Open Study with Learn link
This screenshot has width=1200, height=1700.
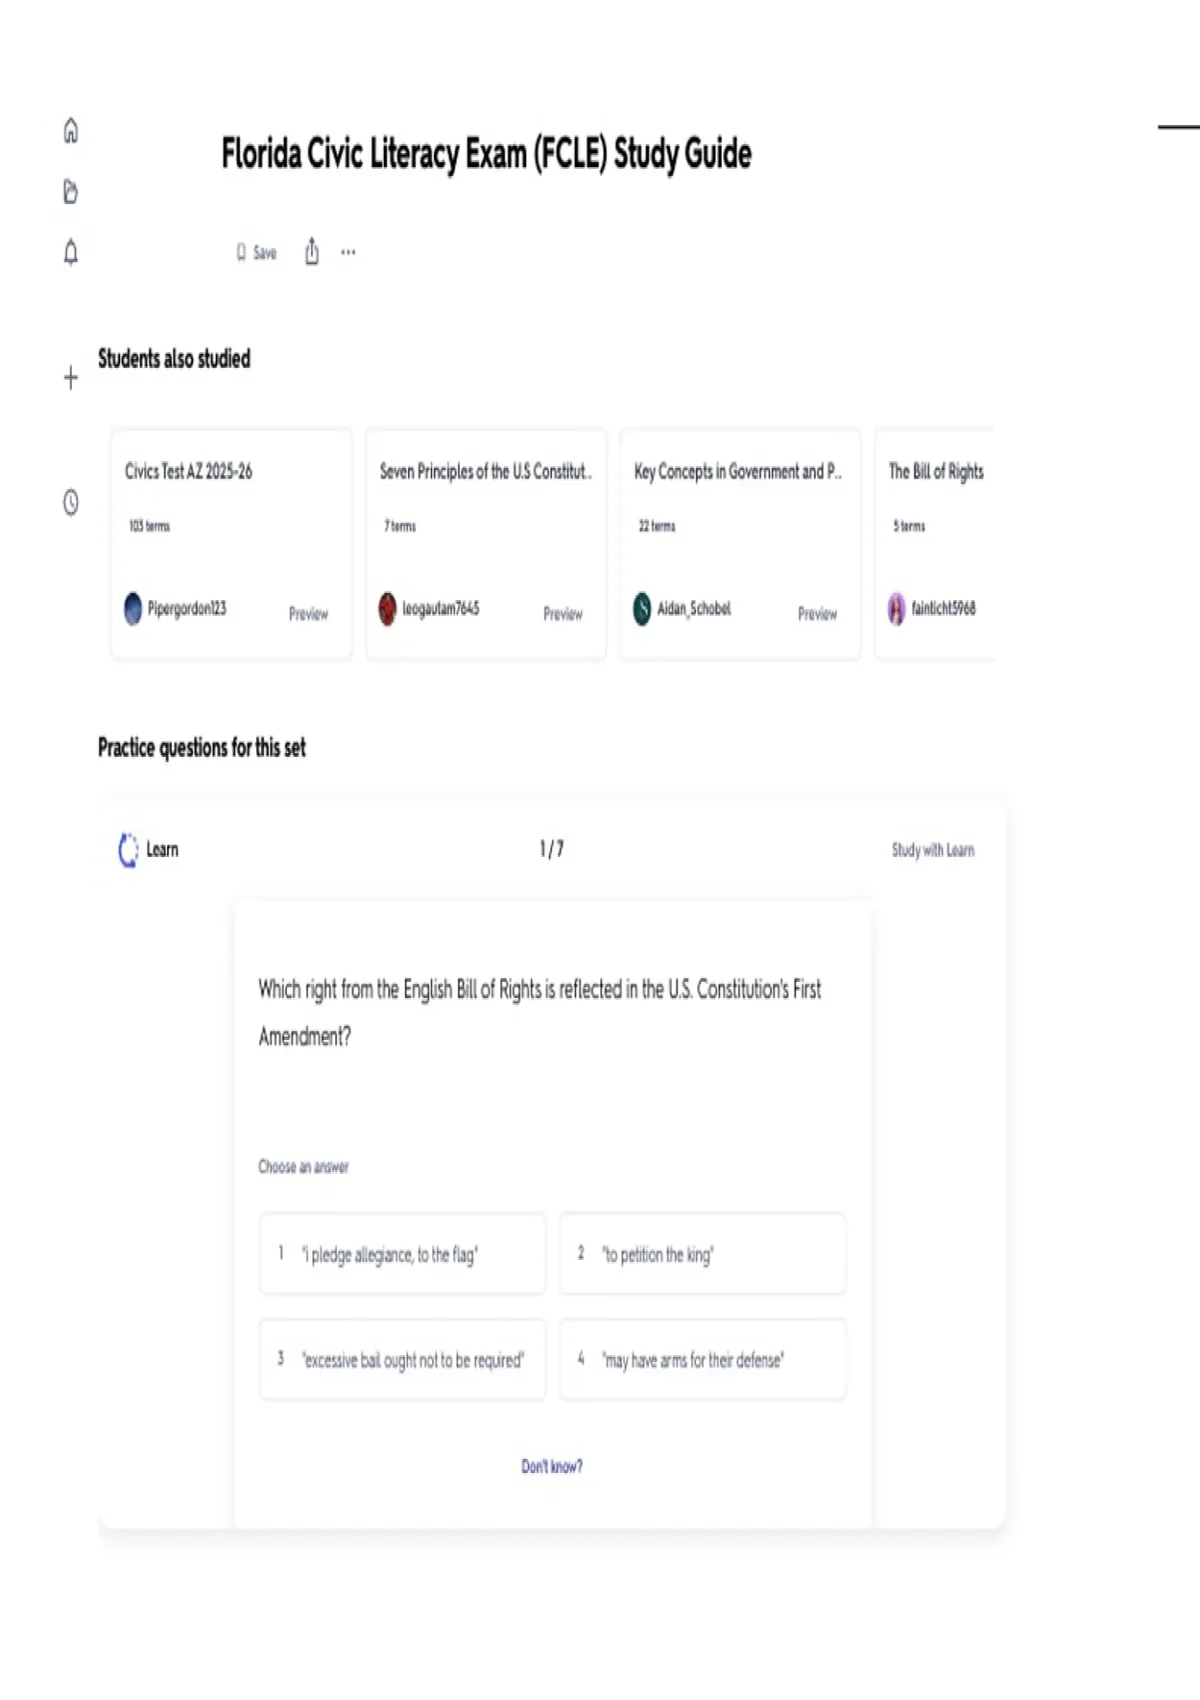933,850
